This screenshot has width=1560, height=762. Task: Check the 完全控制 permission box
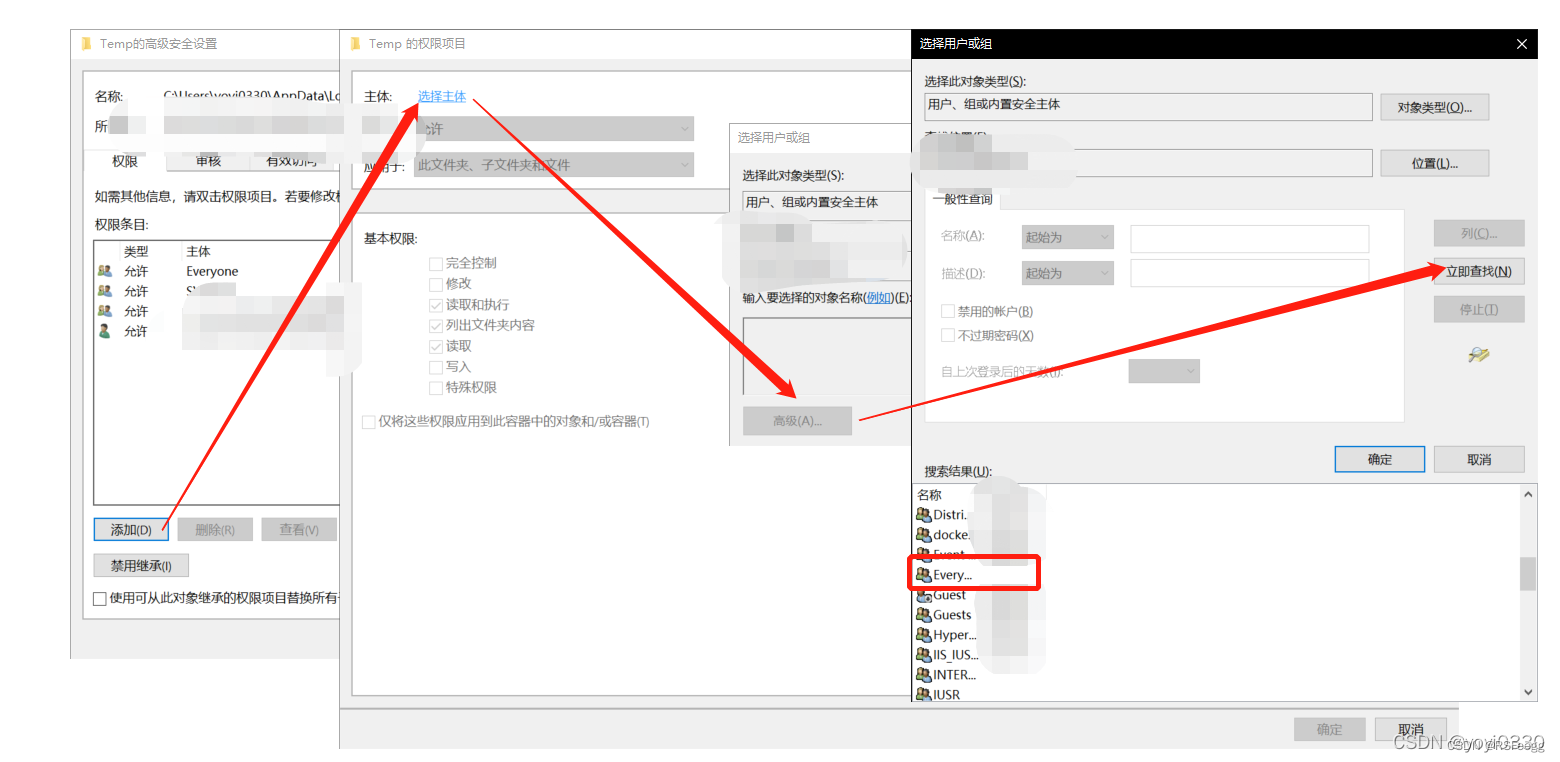coord(436,263)
